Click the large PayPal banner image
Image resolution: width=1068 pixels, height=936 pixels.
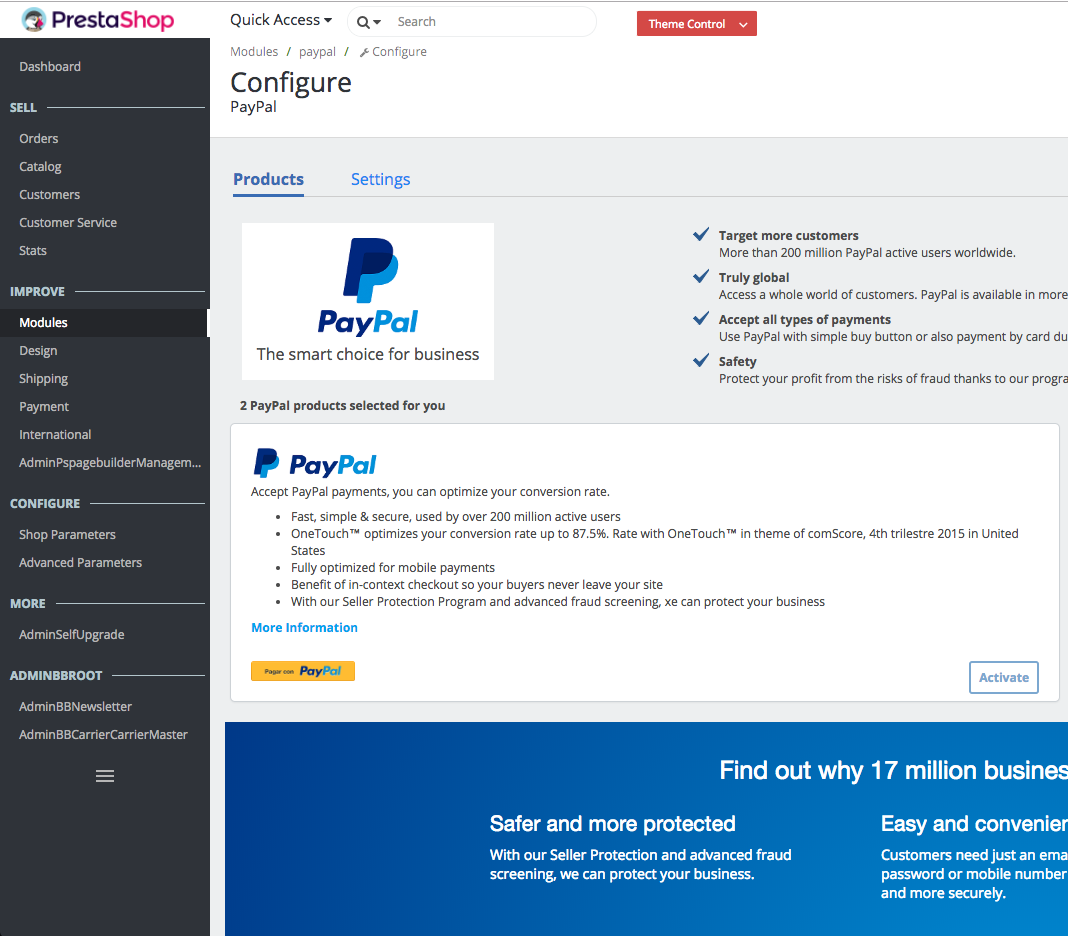click(x=368, y=301)
